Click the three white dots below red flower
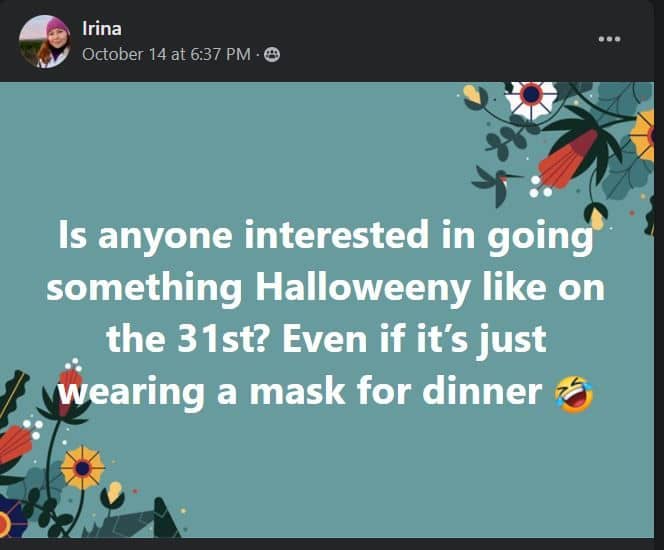 pos(539,187)
